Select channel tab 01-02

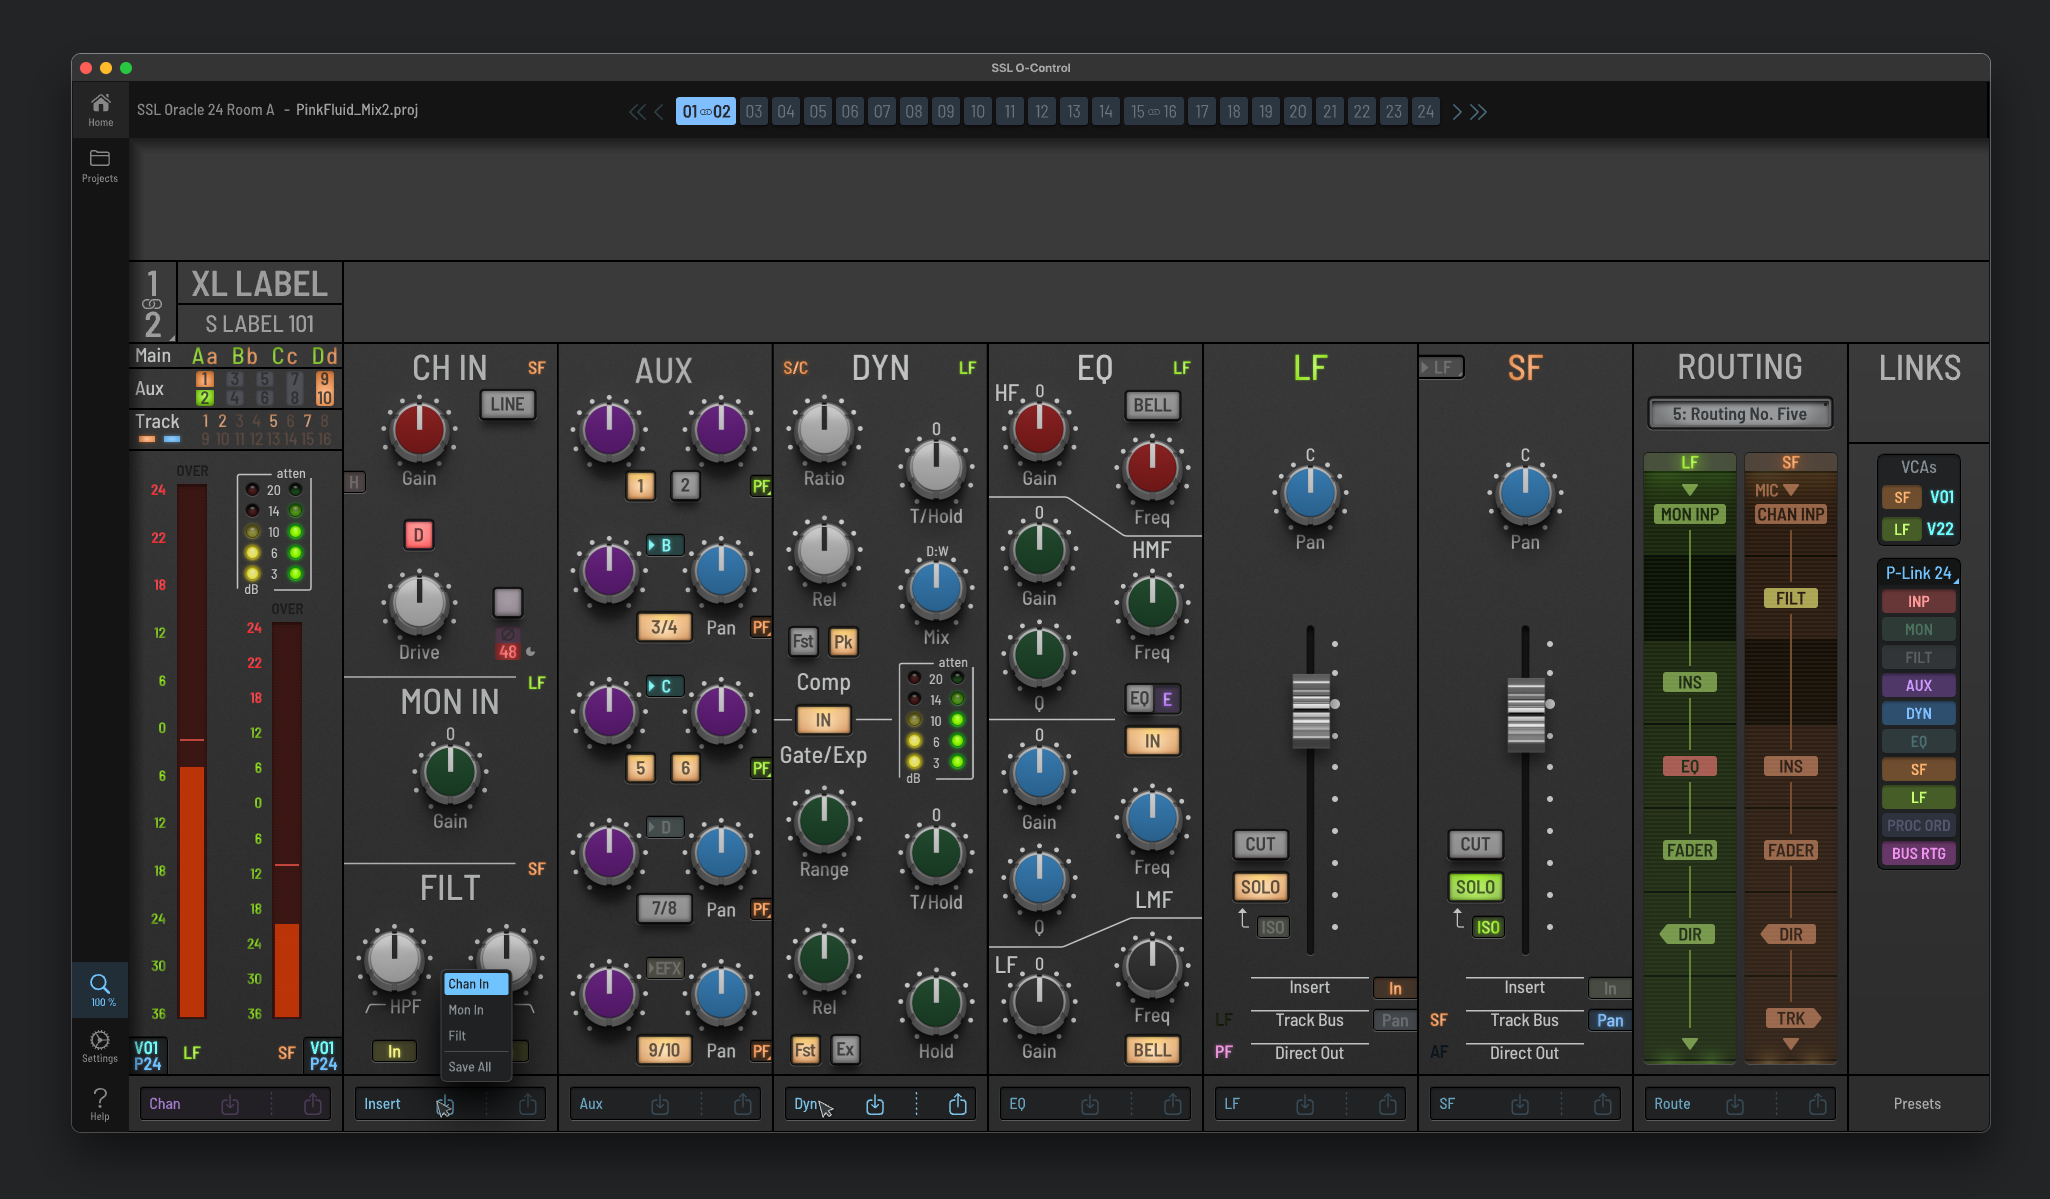(706, 112)
